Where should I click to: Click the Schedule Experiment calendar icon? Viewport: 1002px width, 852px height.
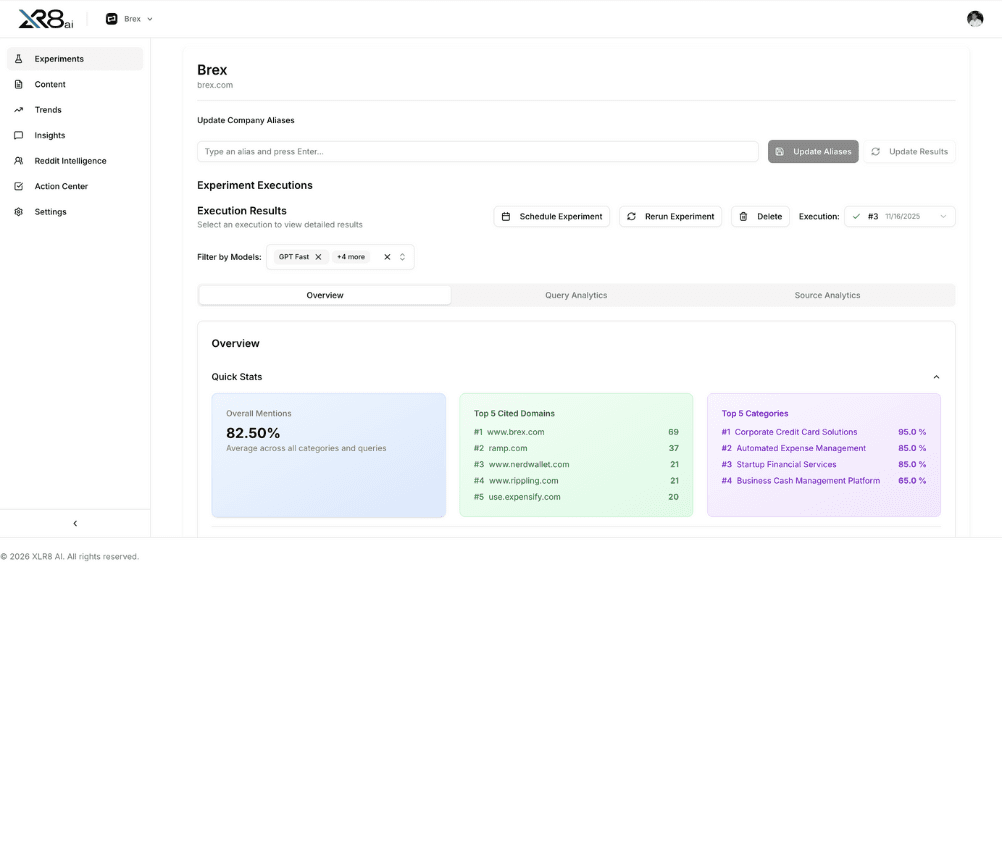tap(508, 216)
